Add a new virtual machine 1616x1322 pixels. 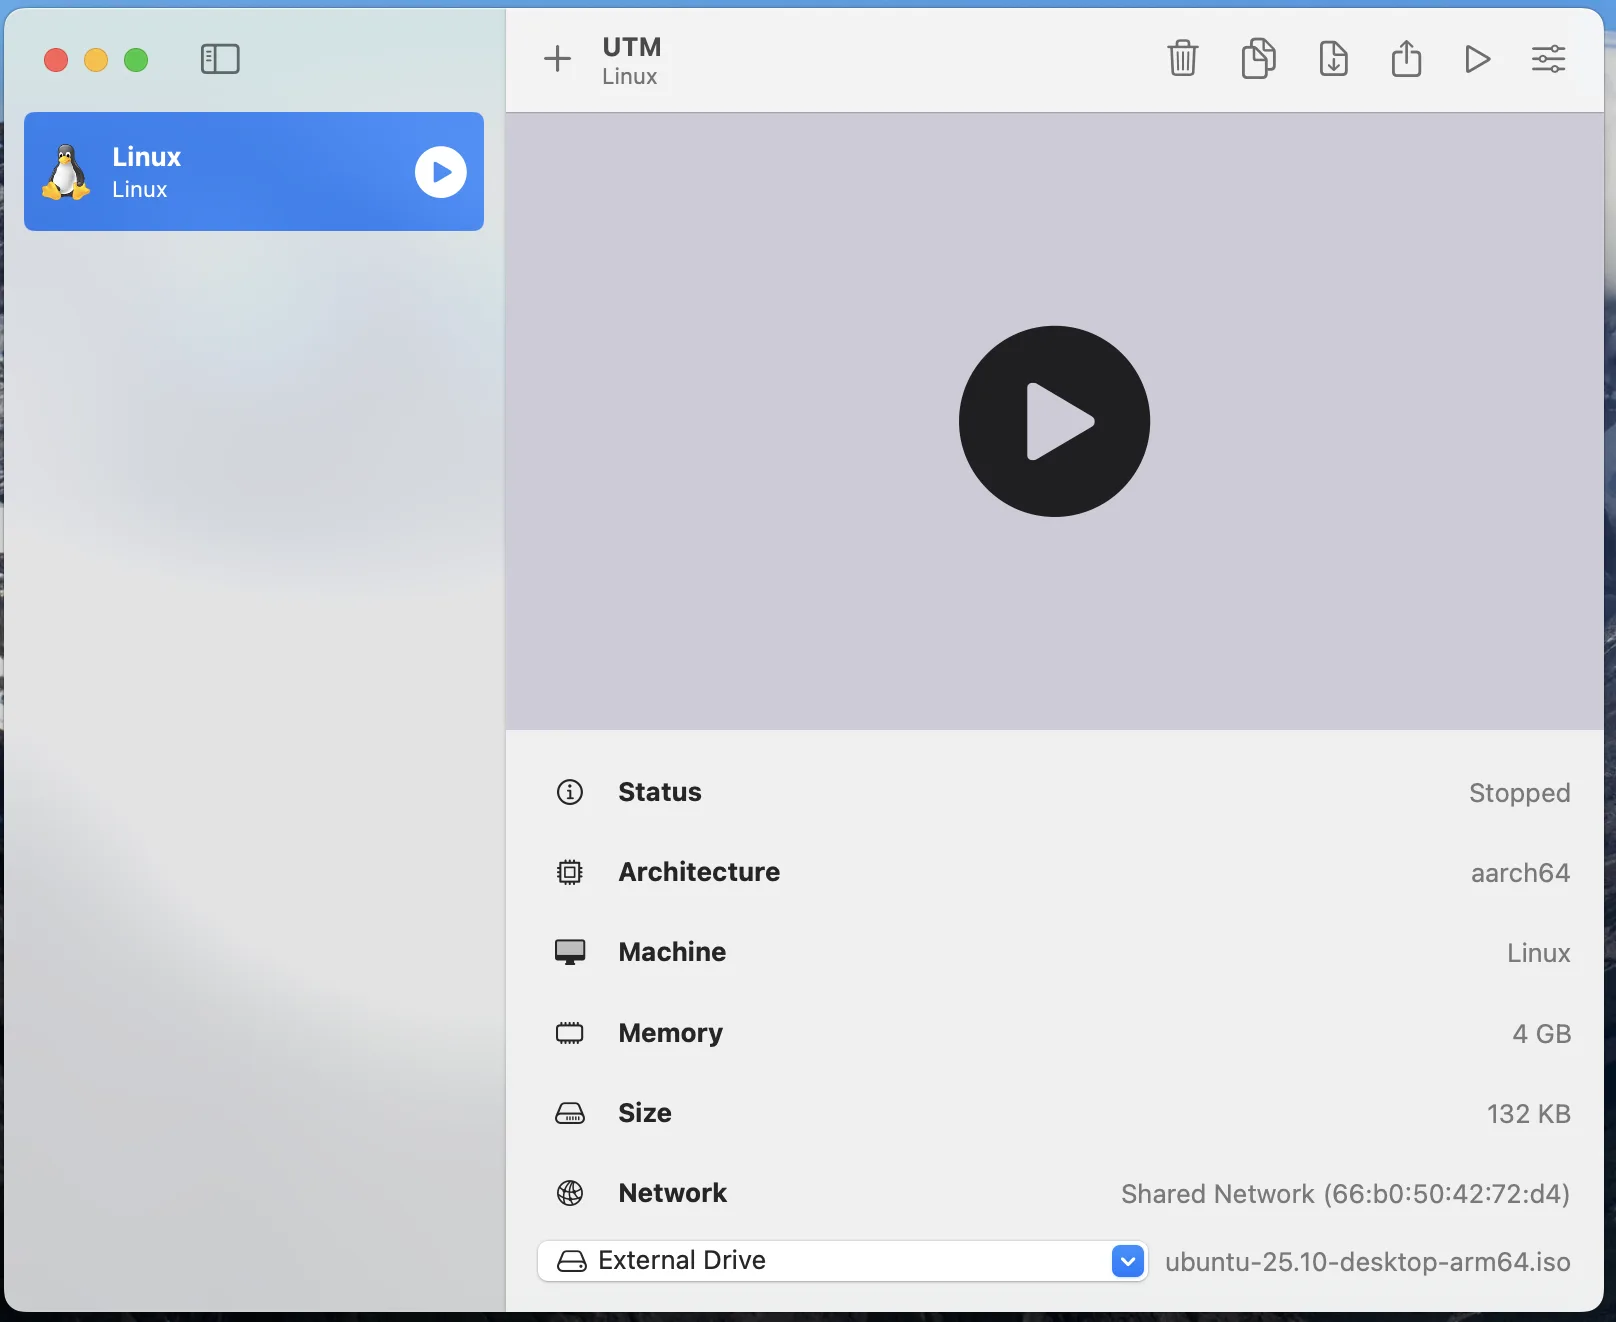click(x=557, y=59)
